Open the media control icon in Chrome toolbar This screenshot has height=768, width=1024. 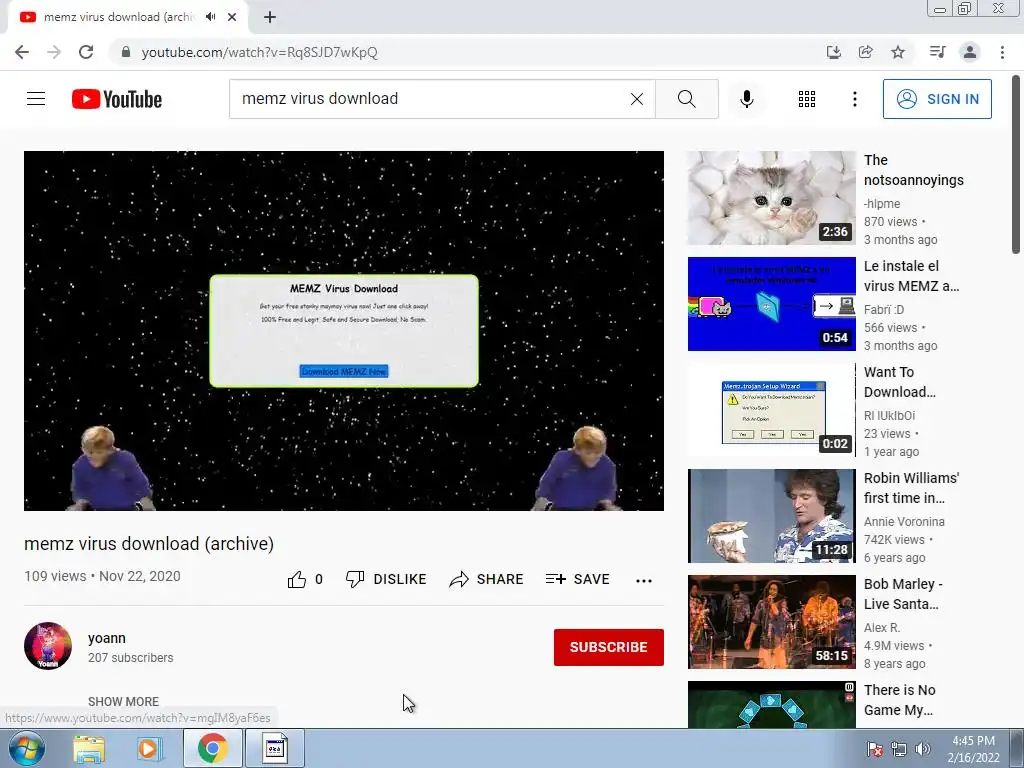point(937,52)
